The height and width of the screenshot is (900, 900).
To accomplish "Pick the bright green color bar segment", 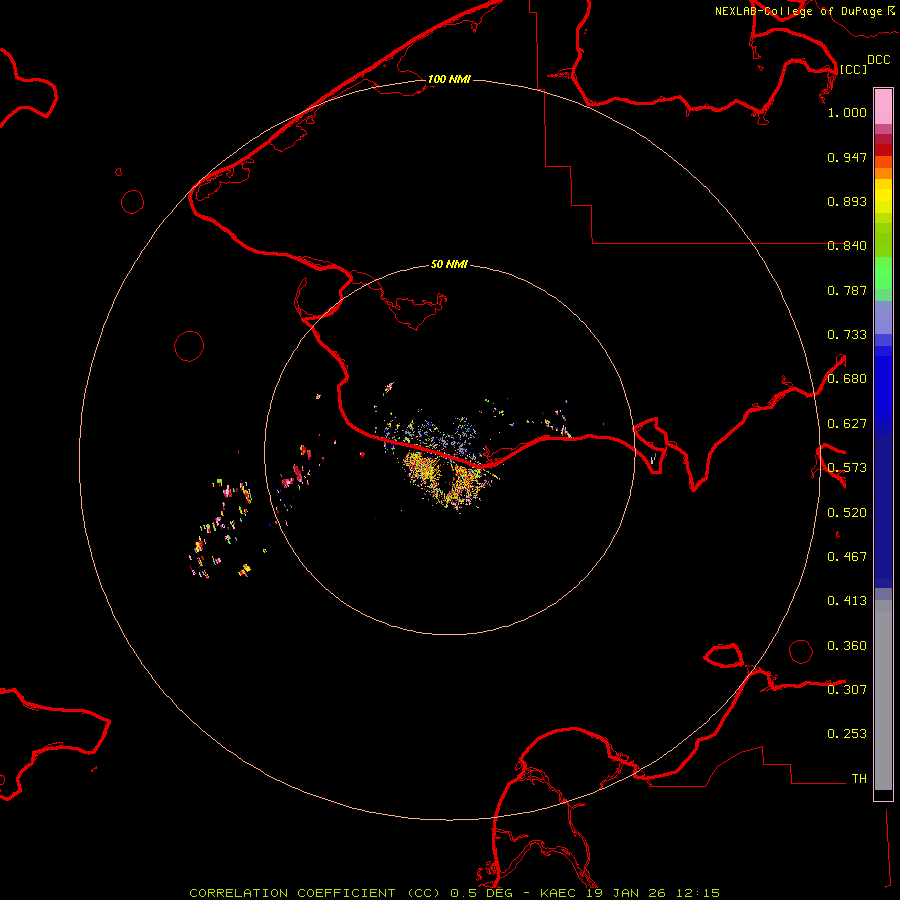I will (x=883, y=278).
